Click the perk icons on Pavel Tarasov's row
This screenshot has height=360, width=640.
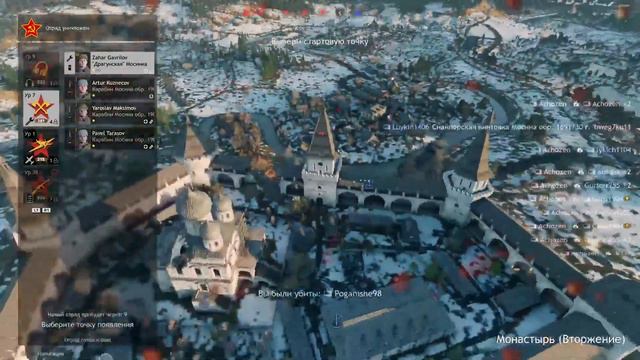click(x=148, y=147)
